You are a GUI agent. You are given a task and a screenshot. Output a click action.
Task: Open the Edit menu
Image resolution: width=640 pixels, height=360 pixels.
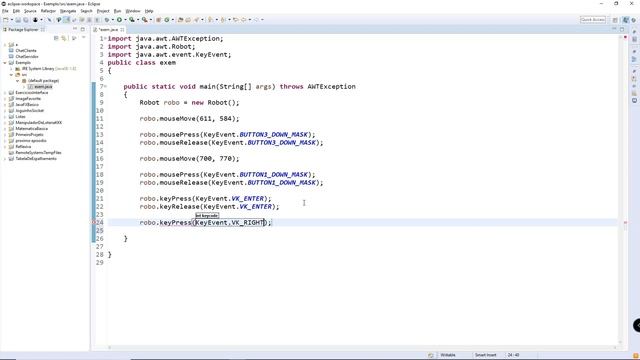(16, 11)
